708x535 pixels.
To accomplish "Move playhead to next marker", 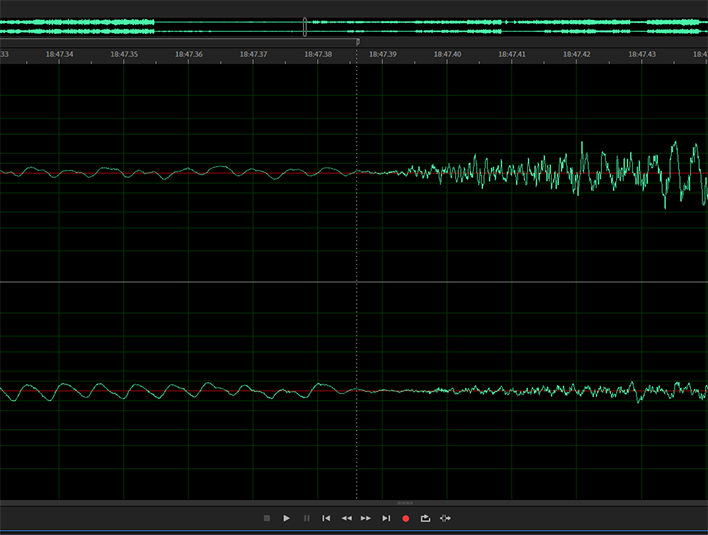I will click(386, 518).
